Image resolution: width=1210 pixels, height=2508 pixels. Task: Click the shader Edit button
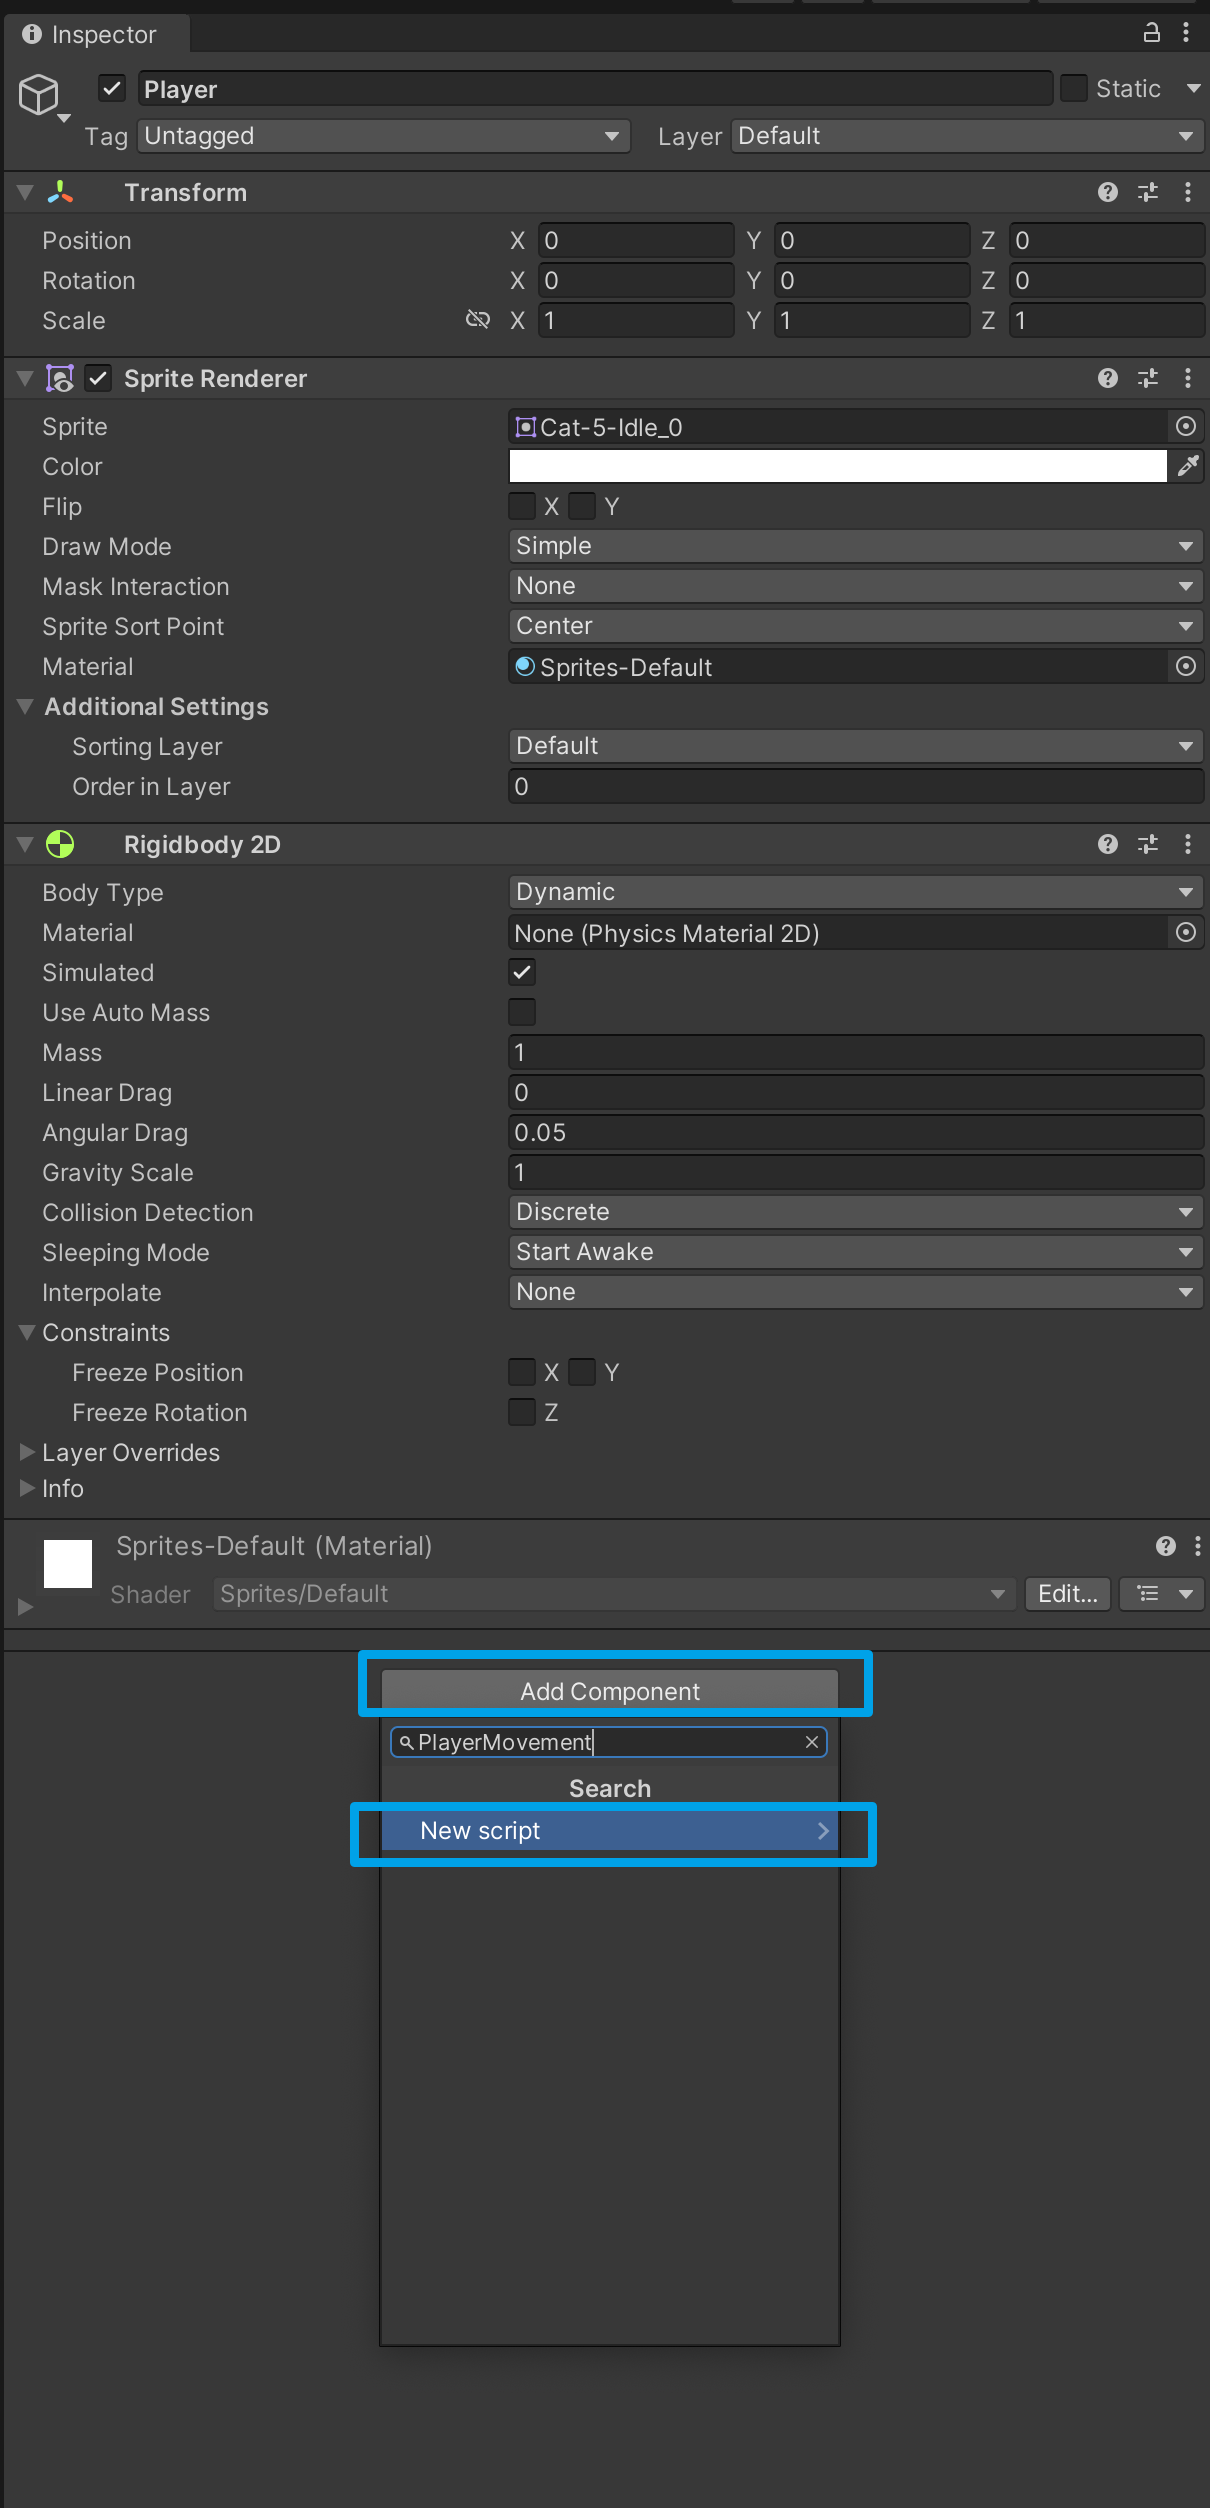(x=1067, y=1594)
